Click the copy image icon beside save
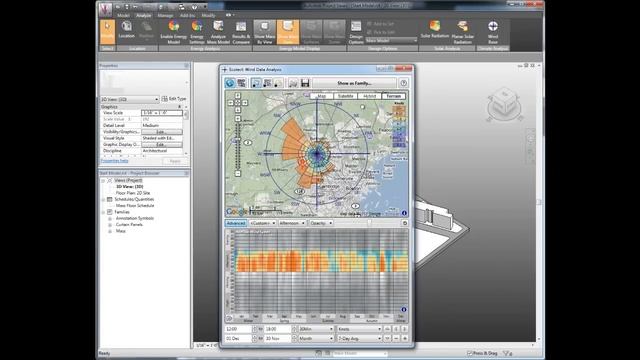The height and width of the screenshot is (360, 640). point(293,83)
